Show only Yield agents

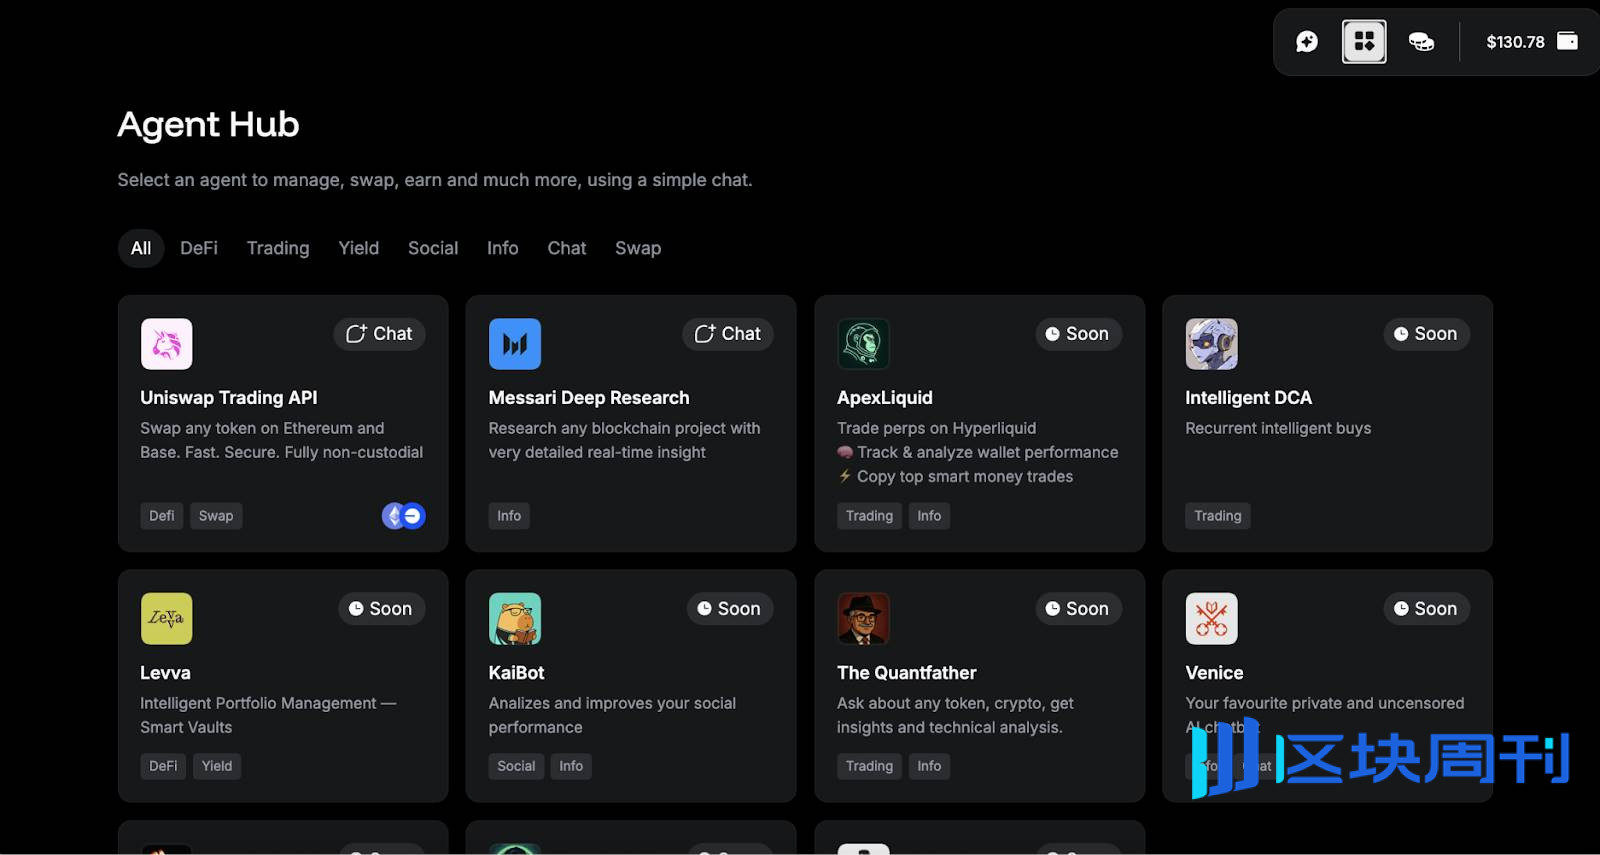pyautogui.click(x=358, y=248)
